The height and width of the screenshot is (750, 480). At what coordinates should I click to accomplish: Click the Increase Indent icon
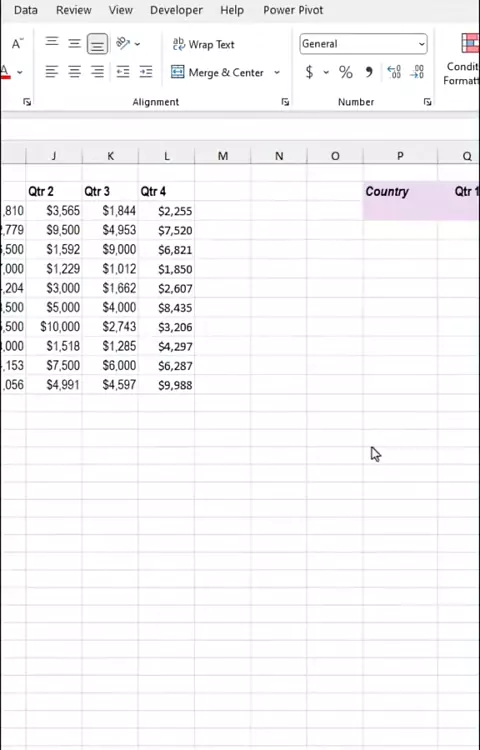point(146,72)
